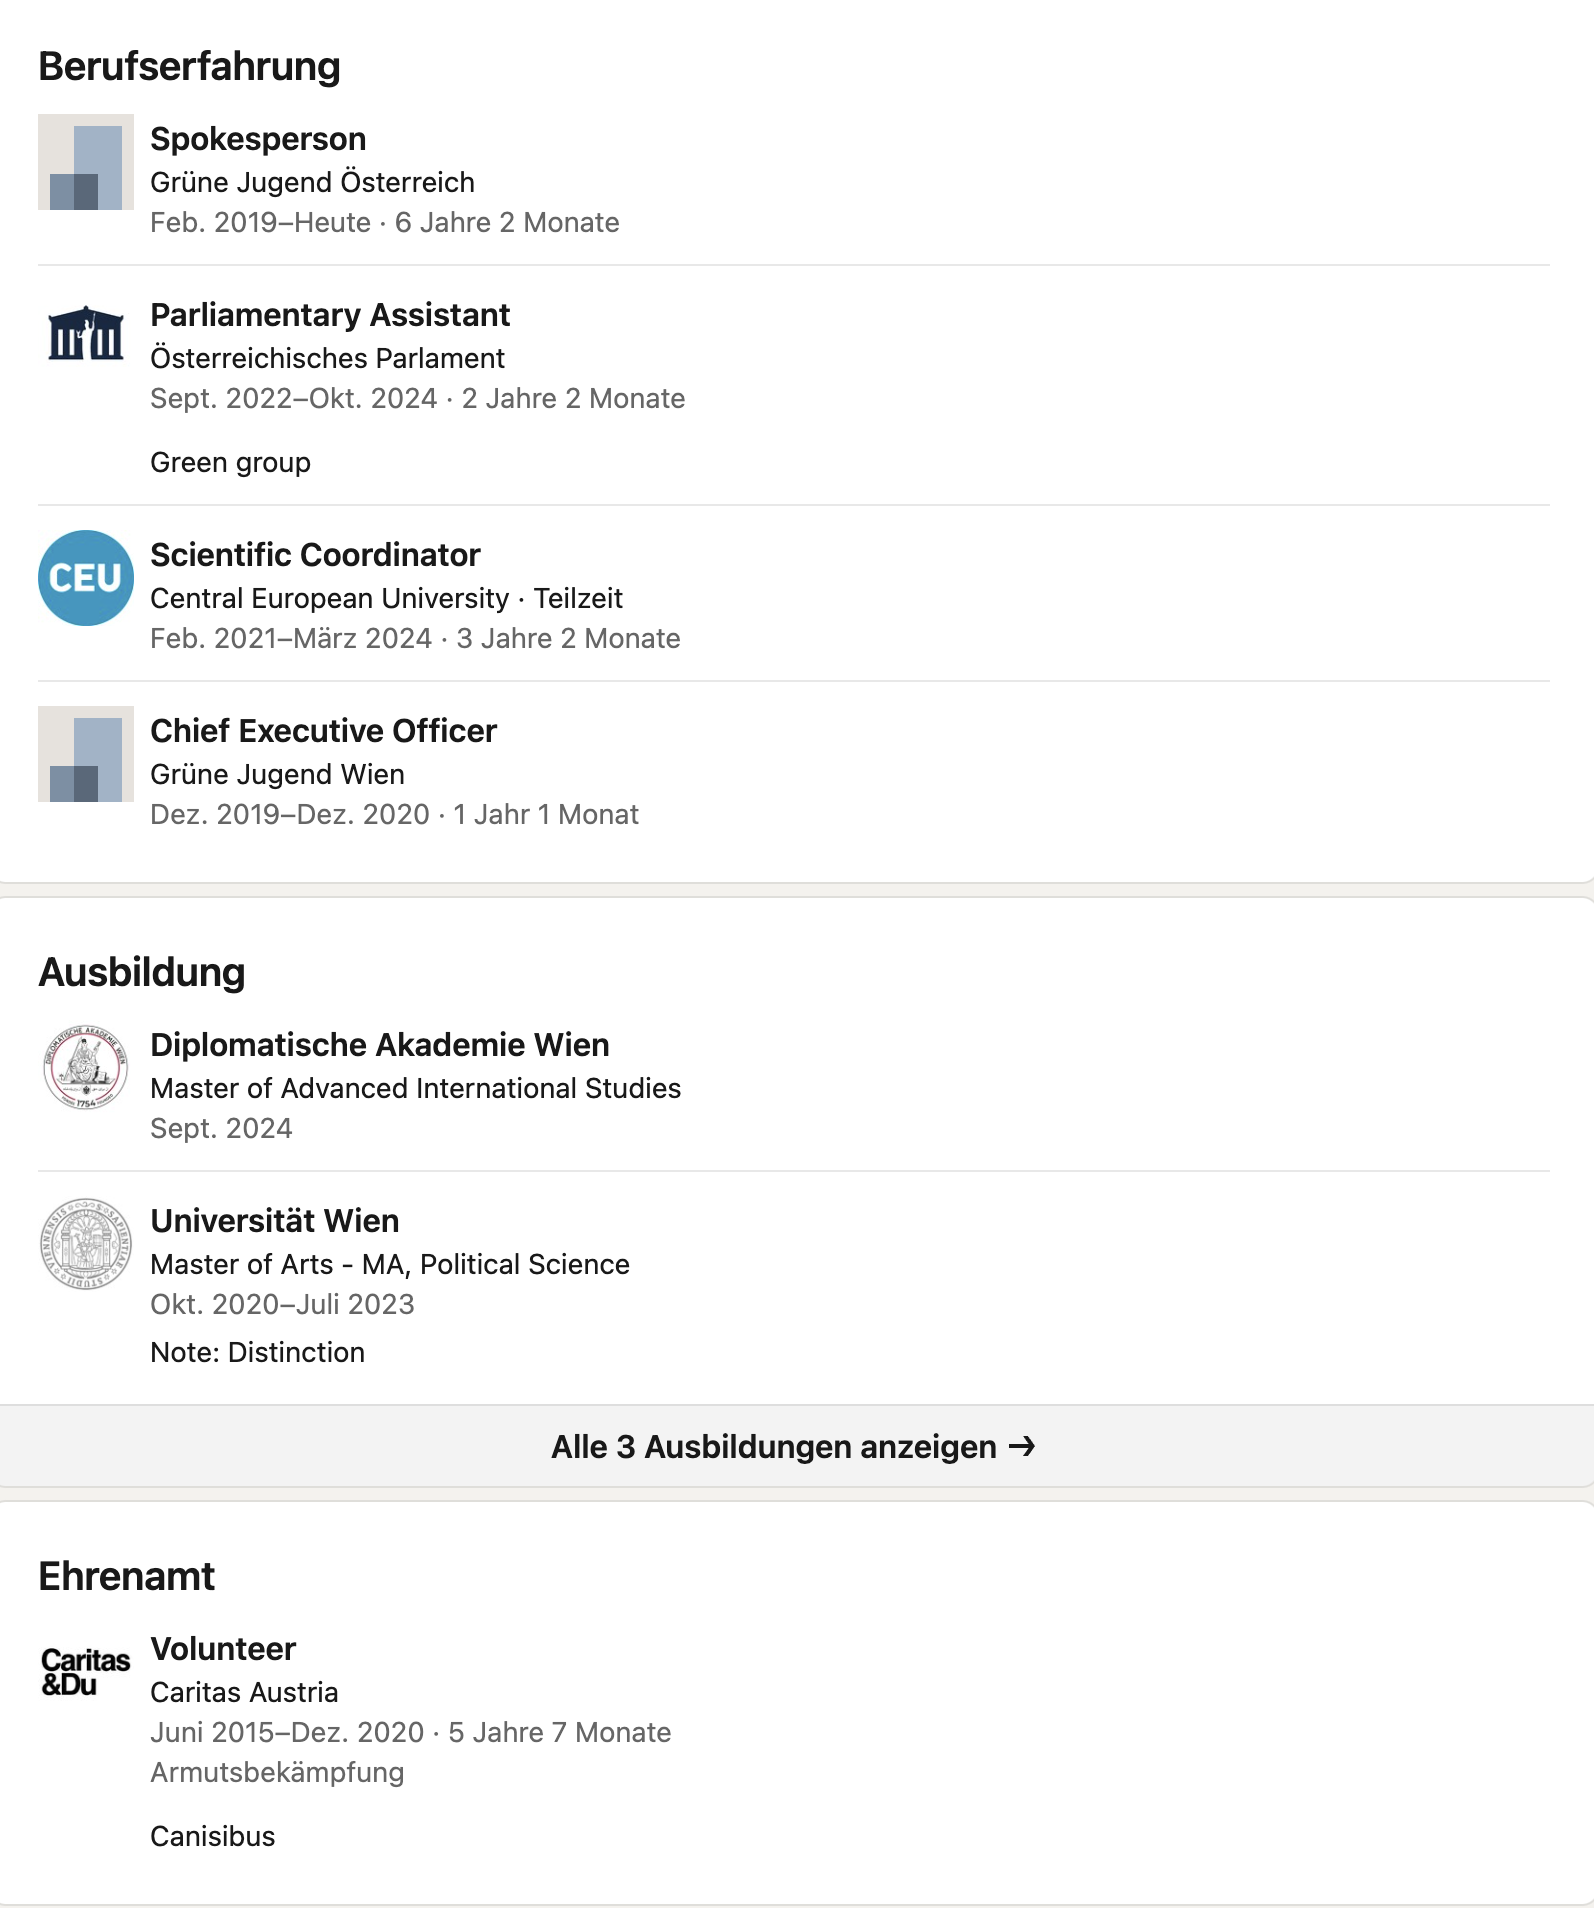Expand all 3 Ausbildungen entries
Screen dimensions: 1594x1908
pyautogui.click(x=794, y=1446)
